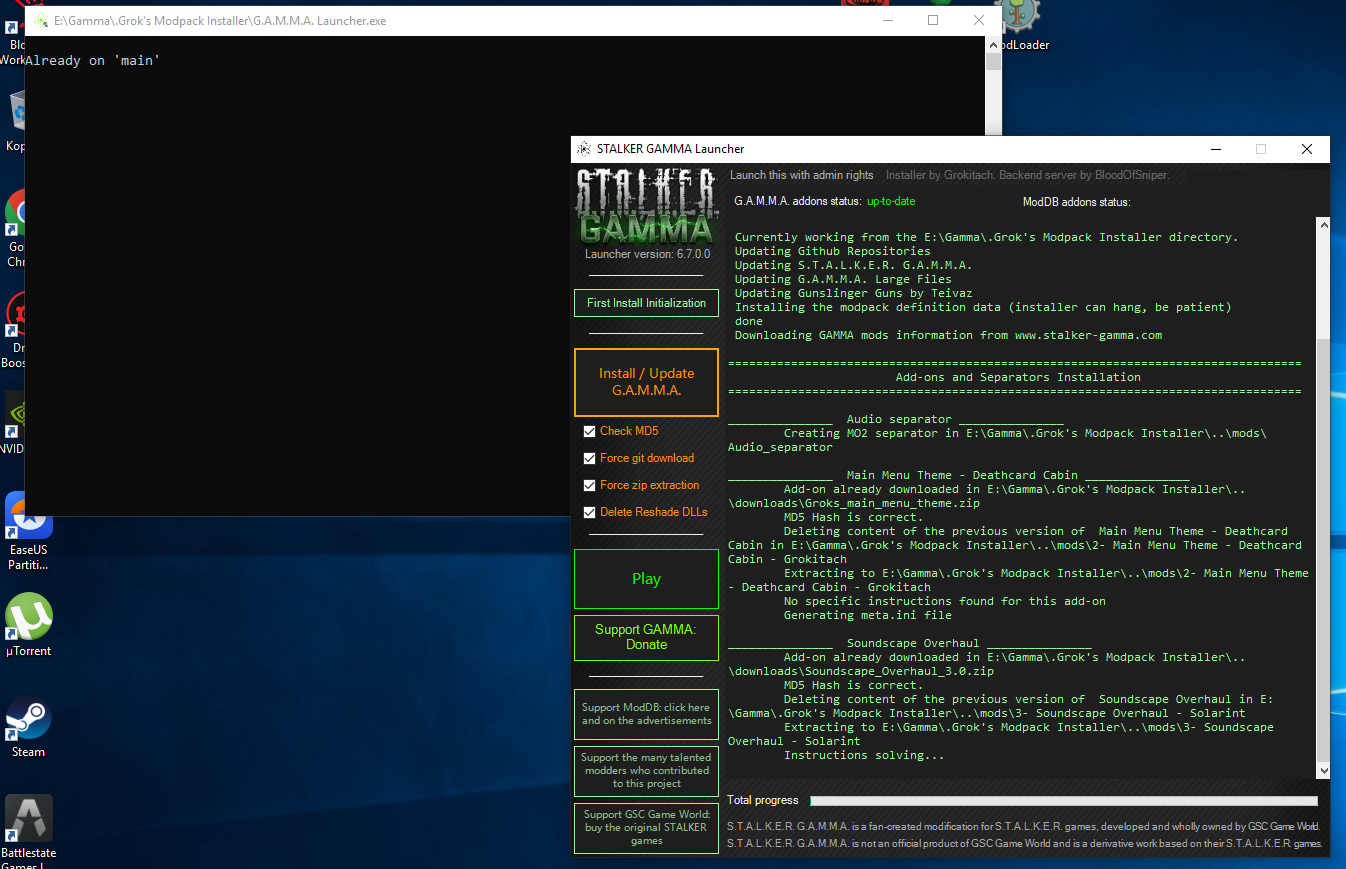
Task: Open the µTorrent desktop icon
Action: [x=28, y=625]
